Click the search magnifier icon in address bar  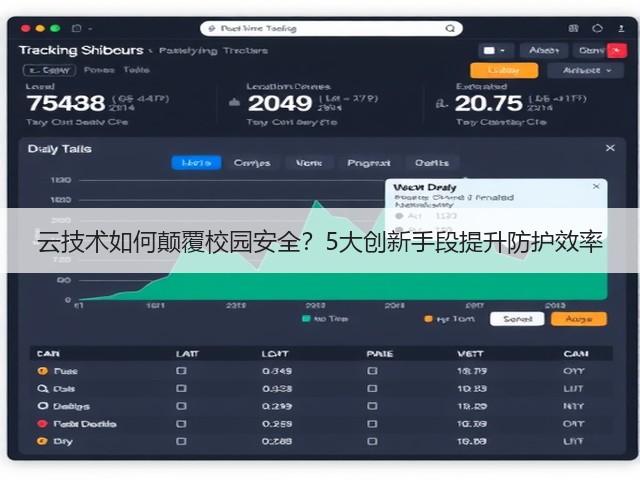click(x=450, y=29)
